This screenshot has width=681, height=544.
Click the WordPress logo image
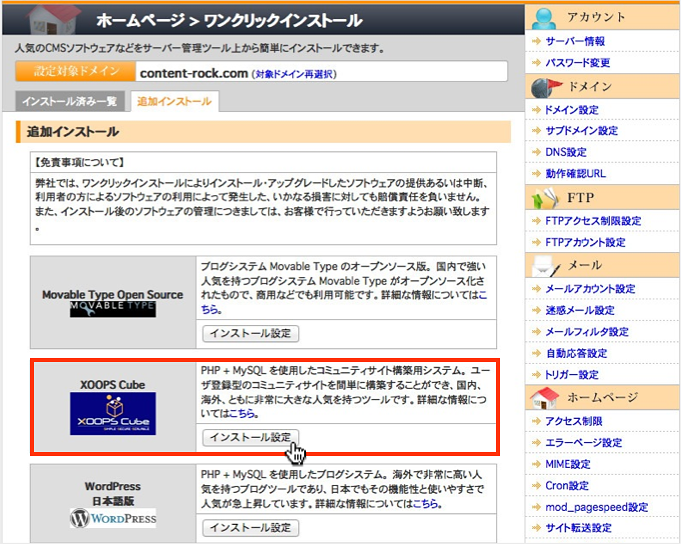point(113,518)
